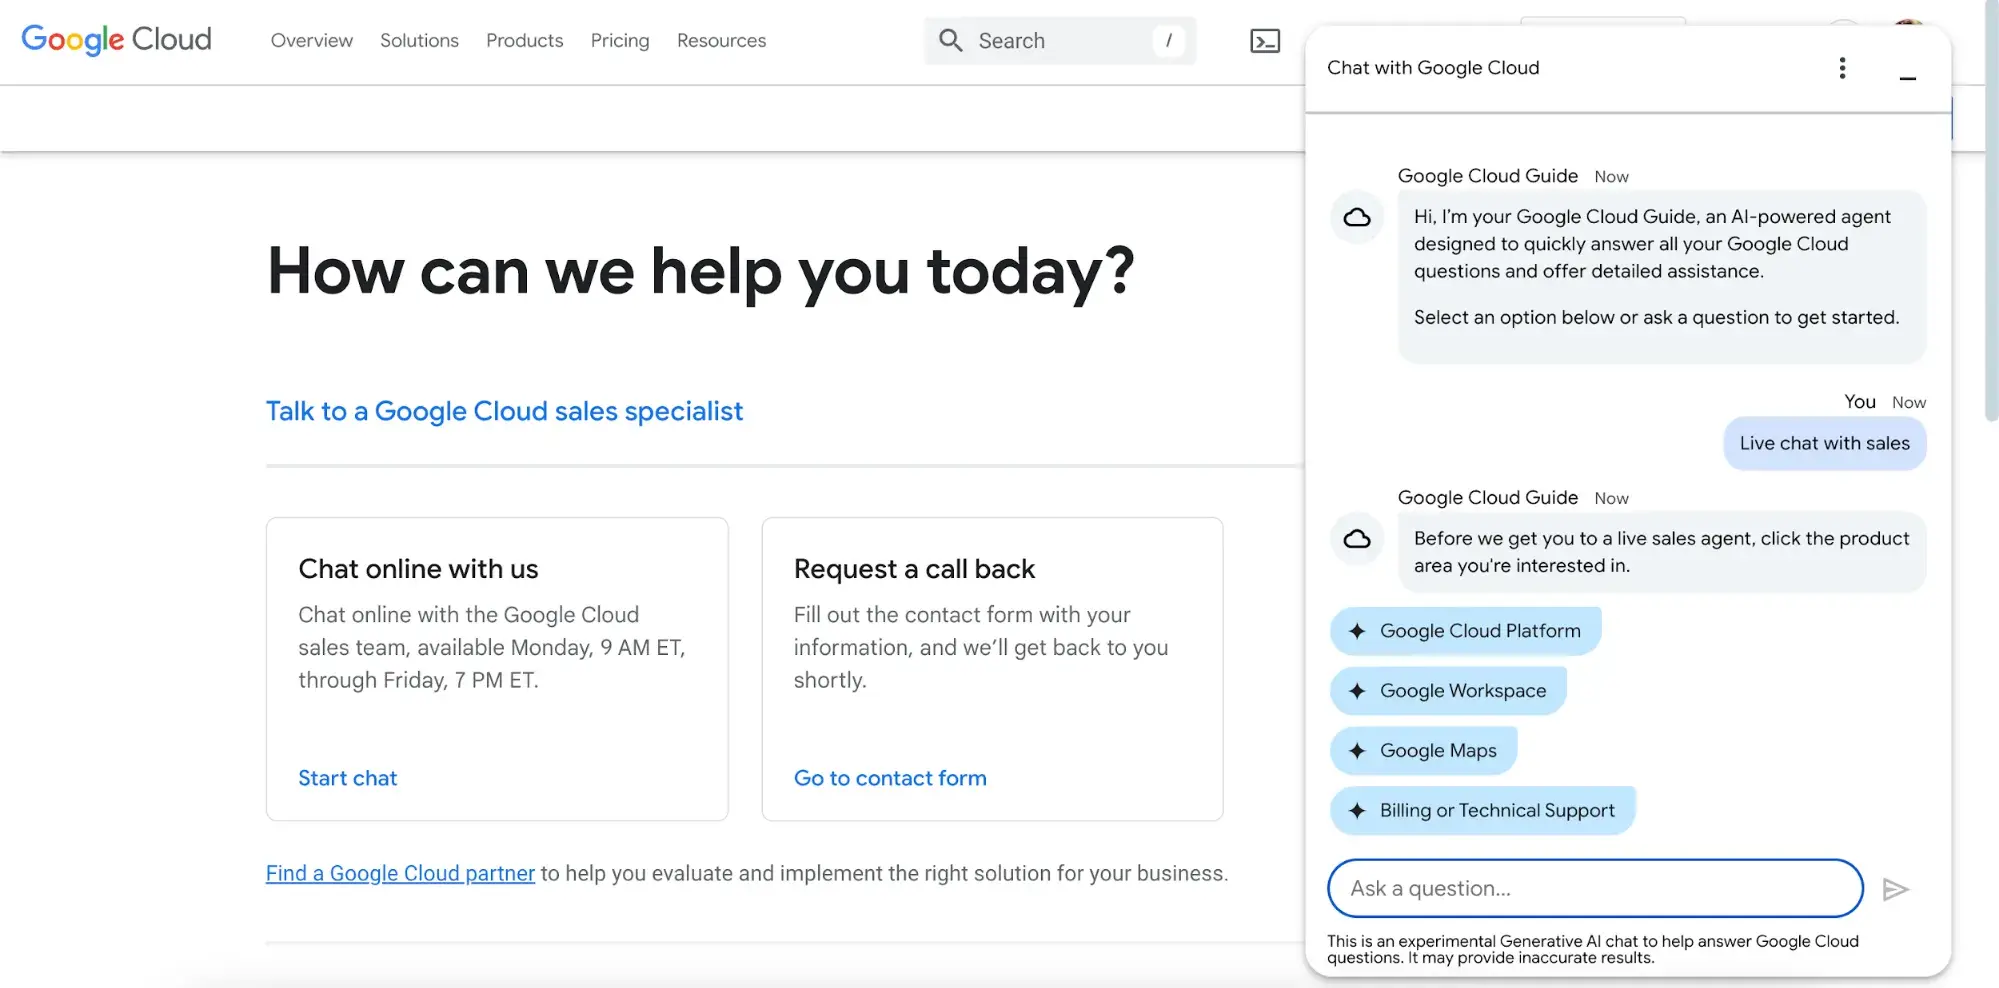Image resolution: width=1999 pixels, height=988 pixels.
Task: Expand the Solutions navigation menu
Action: 419,41
